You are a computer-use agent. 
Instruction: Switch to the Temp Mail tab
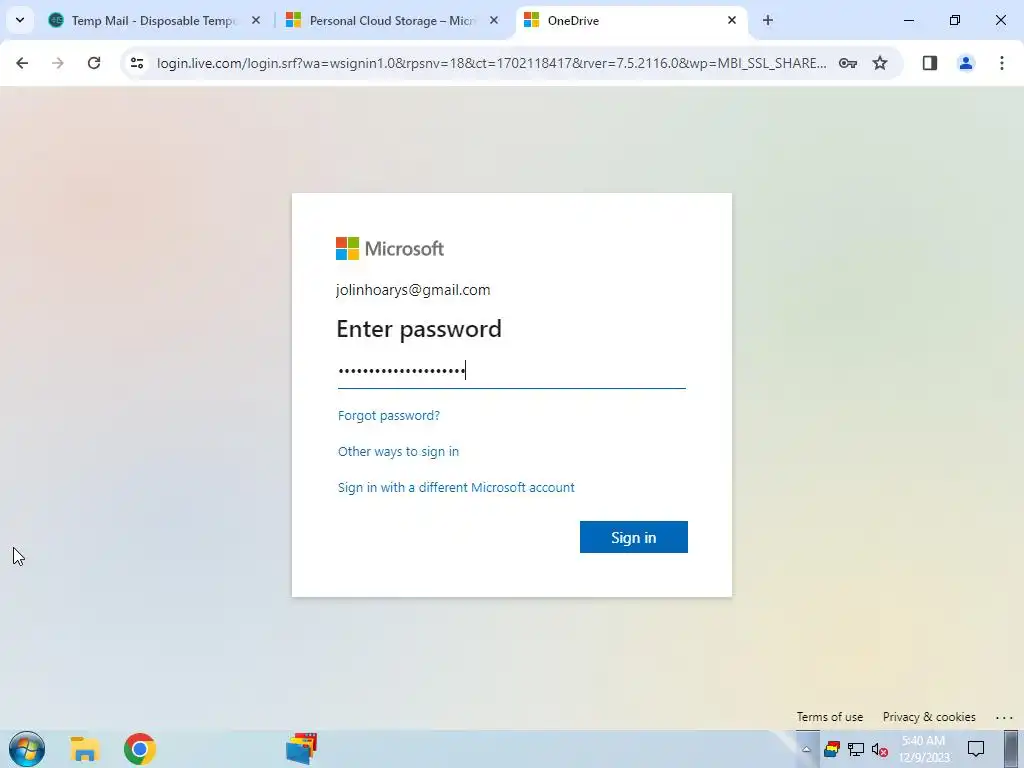152,21
